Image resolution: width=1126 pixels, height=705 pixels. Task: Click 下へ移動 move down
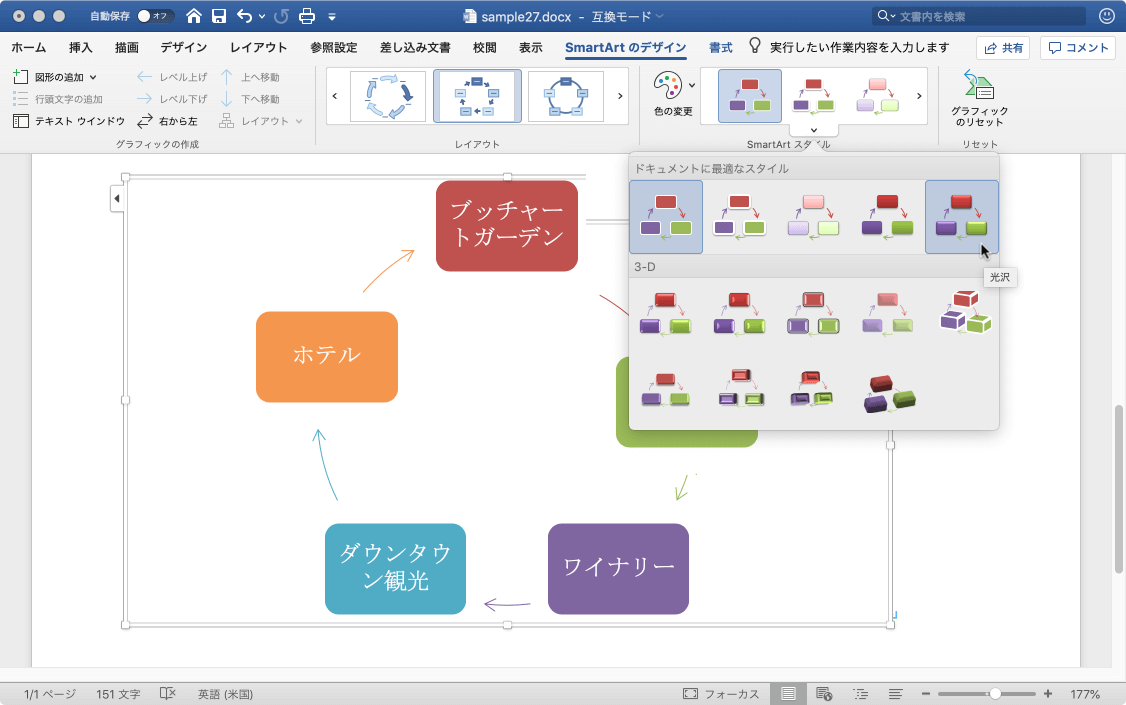click(250, 99)
